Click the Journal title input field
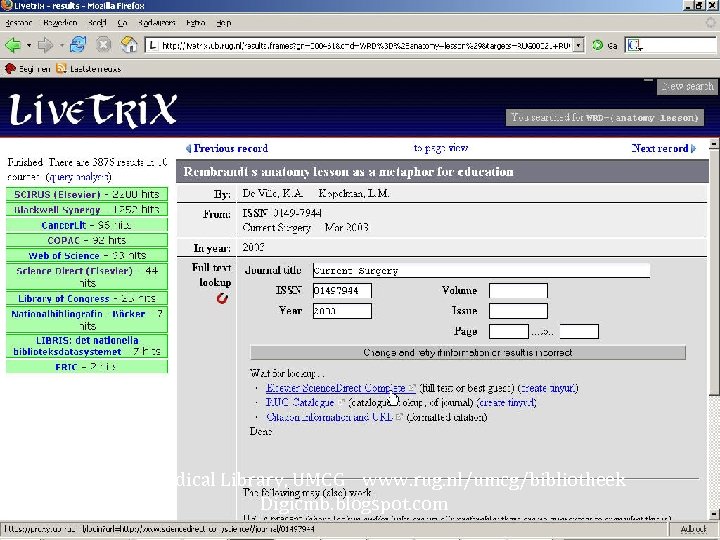This screenshot has height=540, width=720. [481, 270]
